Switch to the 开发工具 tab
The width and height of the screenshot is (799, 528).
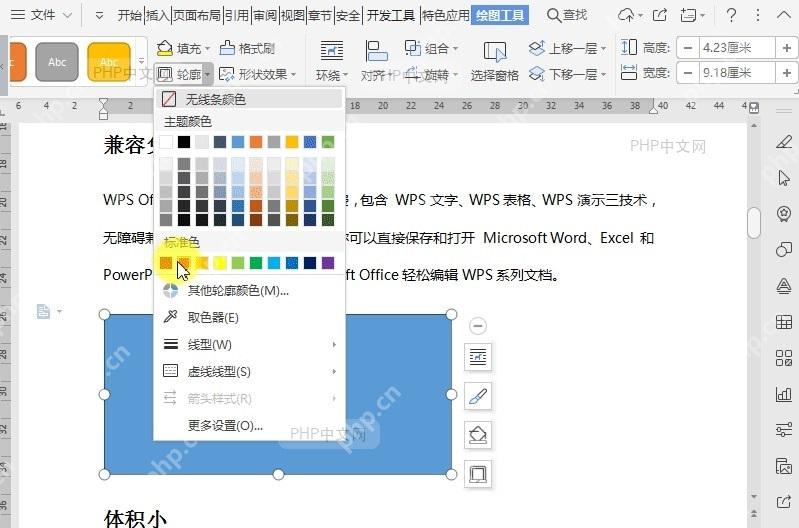click(x=391, y=15)
